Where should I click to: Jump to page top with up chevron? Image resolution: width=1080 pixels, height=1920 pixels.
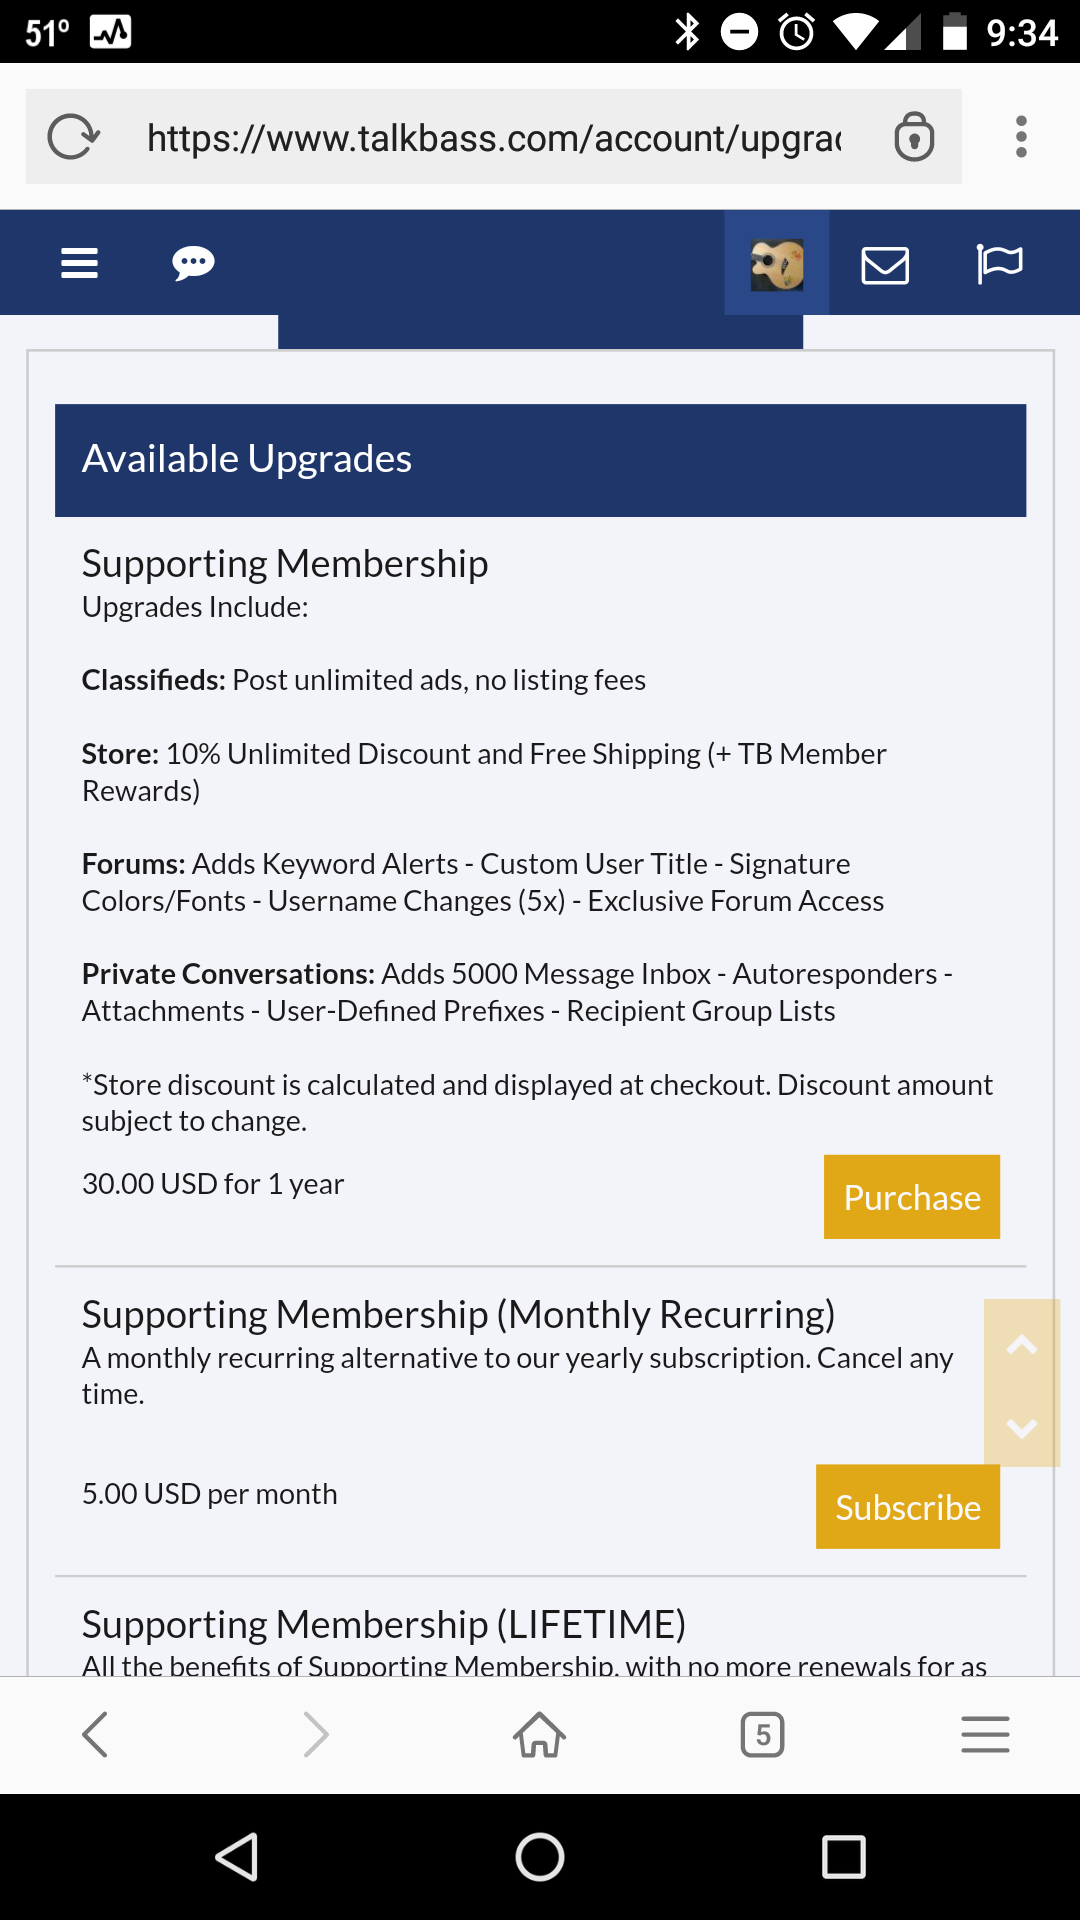tap(1021, 1344)
